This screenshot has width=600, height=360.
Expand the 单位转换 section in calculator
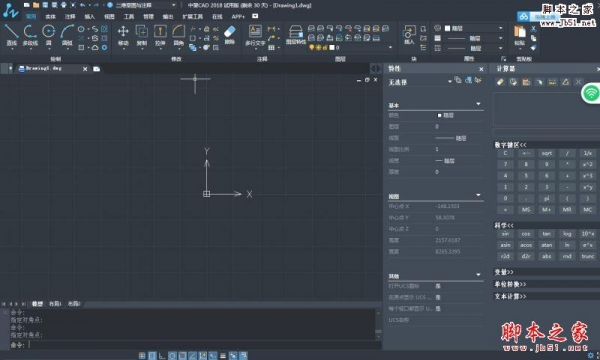(x=510, y=284)
